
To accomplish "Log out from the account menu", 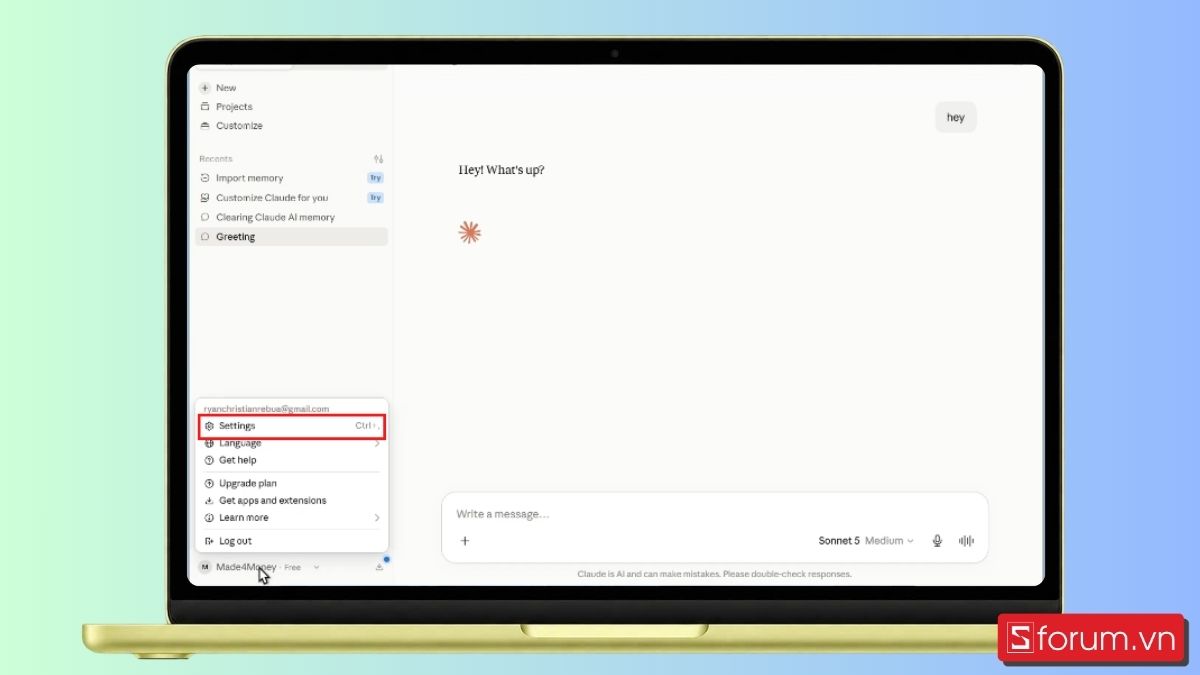I will [x=291, y=541].
